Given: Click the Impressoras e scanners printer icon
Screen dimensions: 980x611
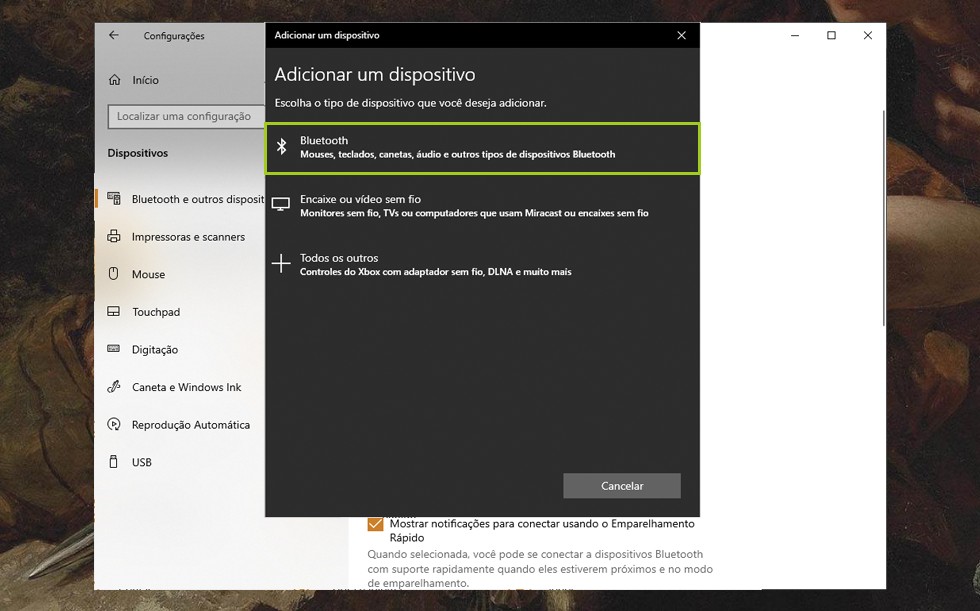Looking at the screenshot, I should coord(114,237).
